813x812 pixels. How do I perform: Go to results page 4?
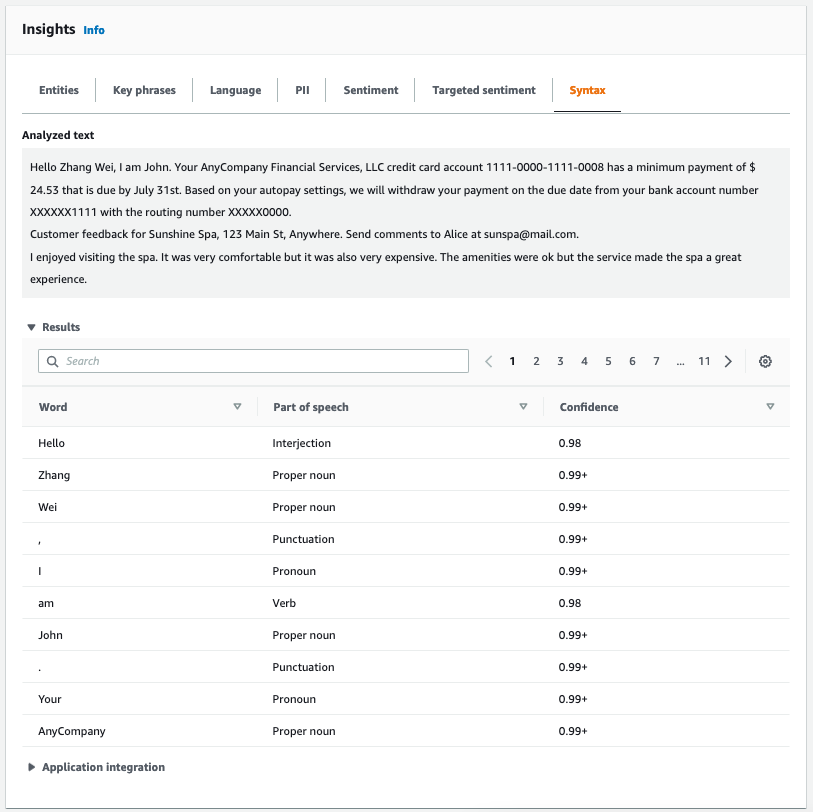[584, 361]
